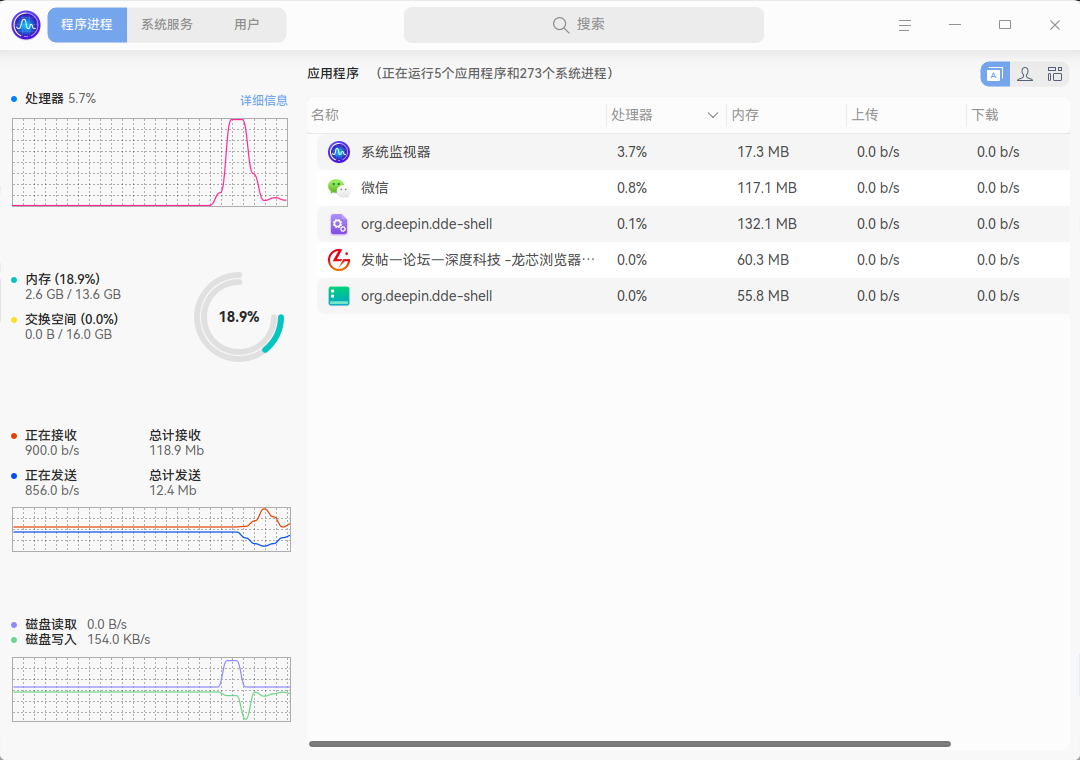The width and height of the screenshot is (1080, 760).
Task: Click the 微信 WeChat icon
Action: tap(339, 187)
